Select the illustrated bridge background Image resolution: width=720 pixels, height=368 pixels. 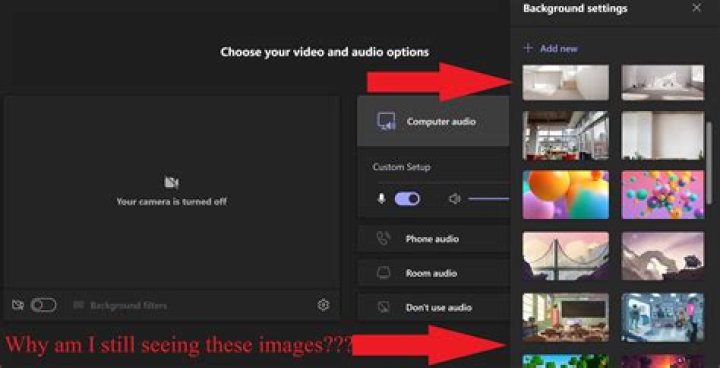click(x=566, y=256)
